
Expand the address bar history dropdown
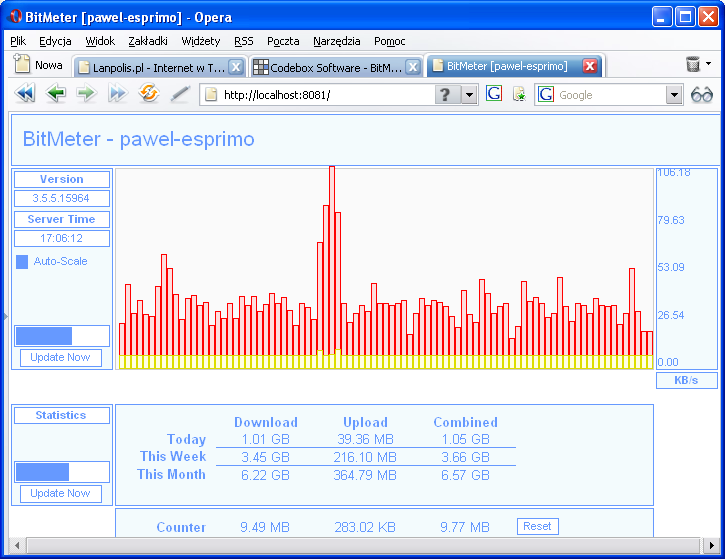tap(470, 95)
